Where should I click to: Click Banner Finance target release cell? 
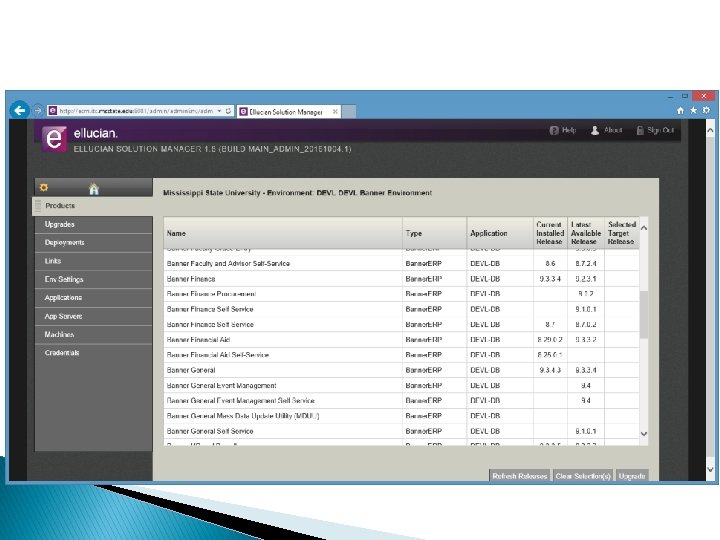(x=622, y=279)
